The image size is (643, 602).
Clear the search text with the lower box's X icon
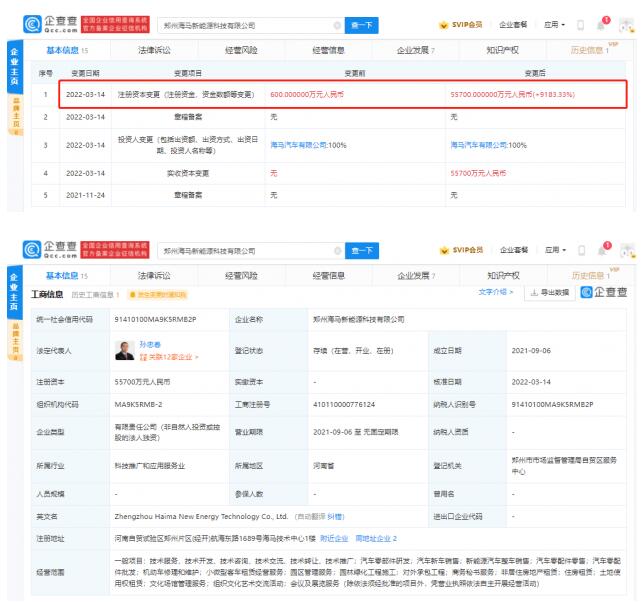point(336,251)
